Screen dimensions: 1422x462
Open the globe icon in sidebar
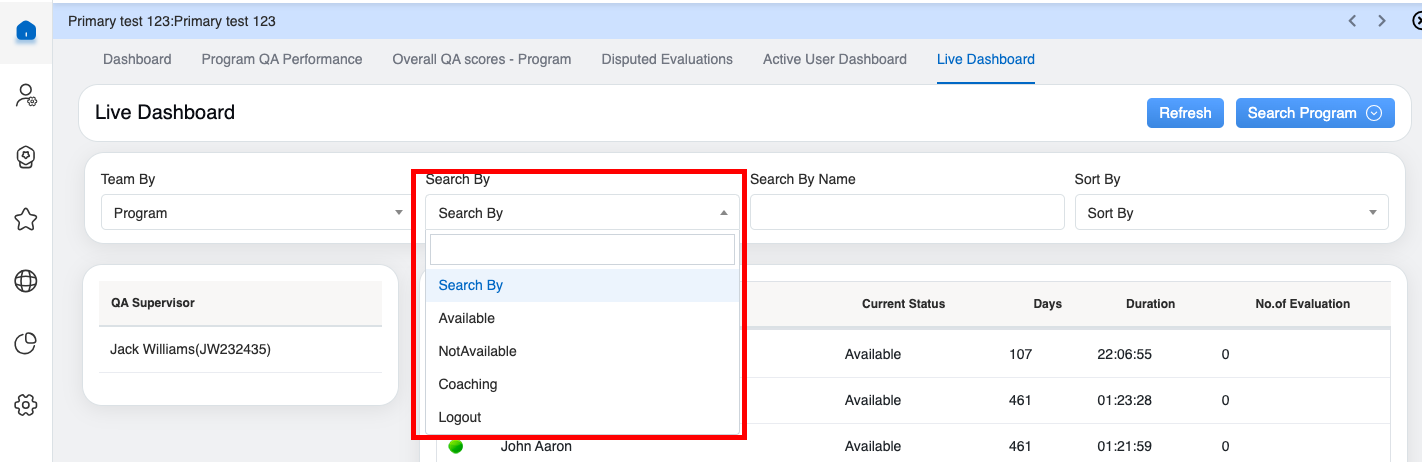26,282
